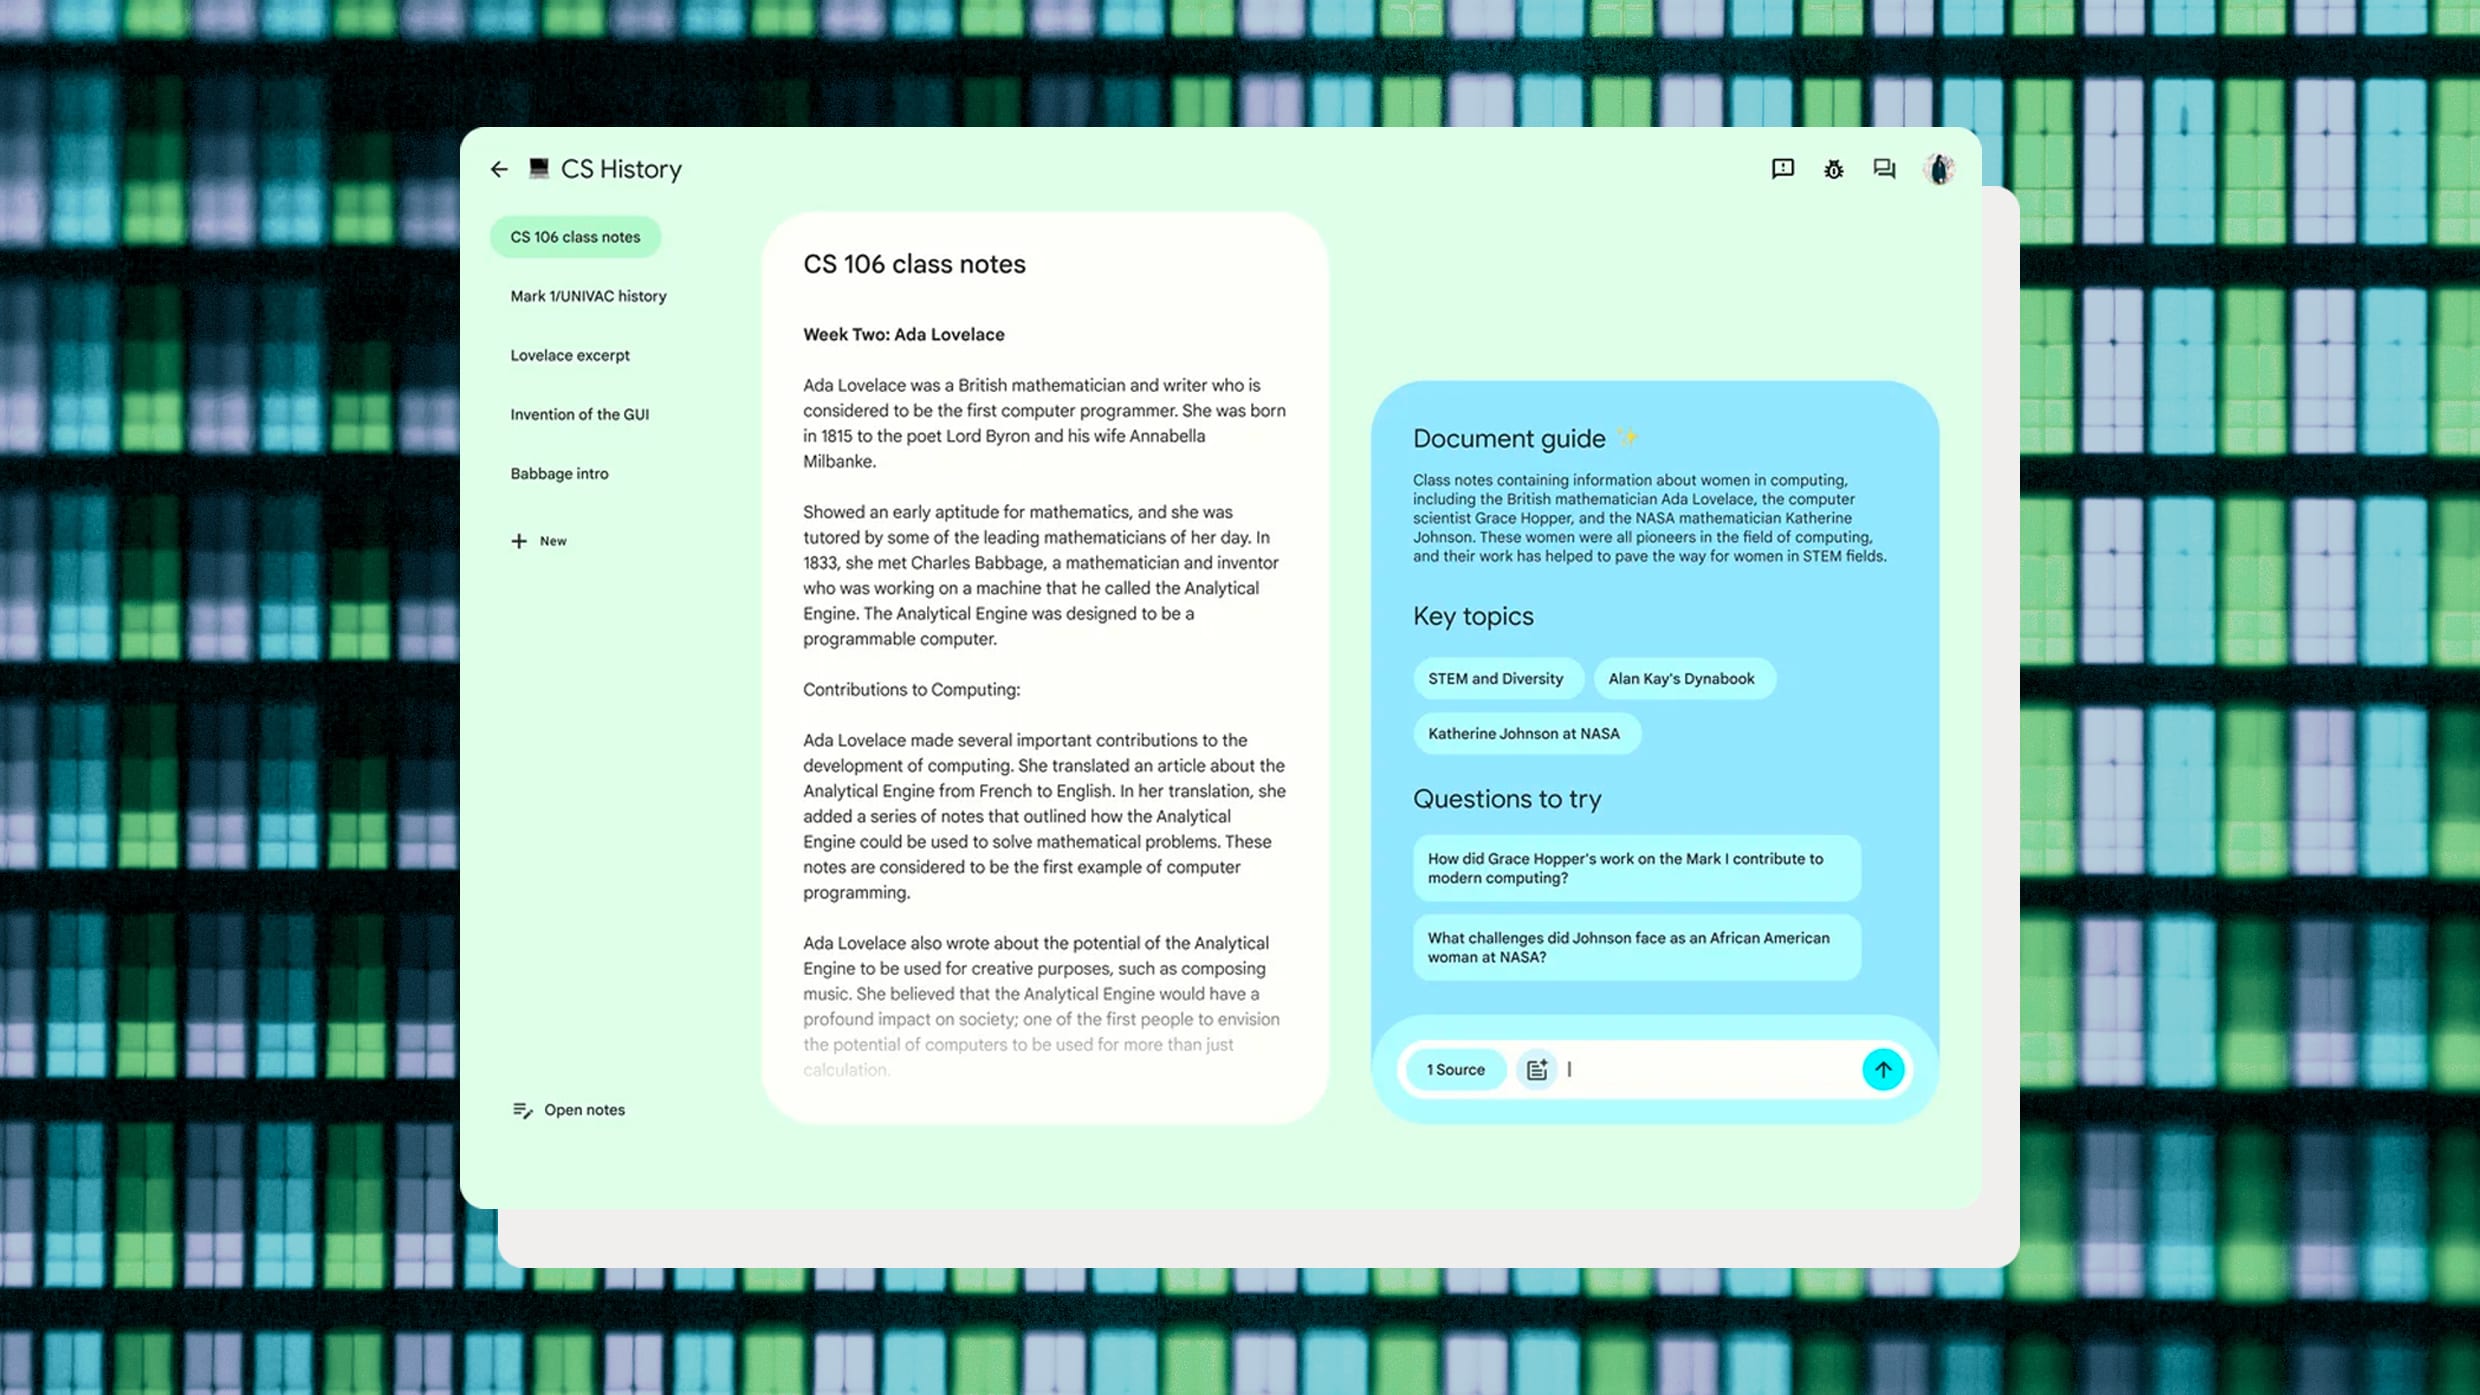Screen dimensions: 2480x1395
Task: Expand 'Invention of the GUI' sidebar item
Action: click(x=579, y=412)
